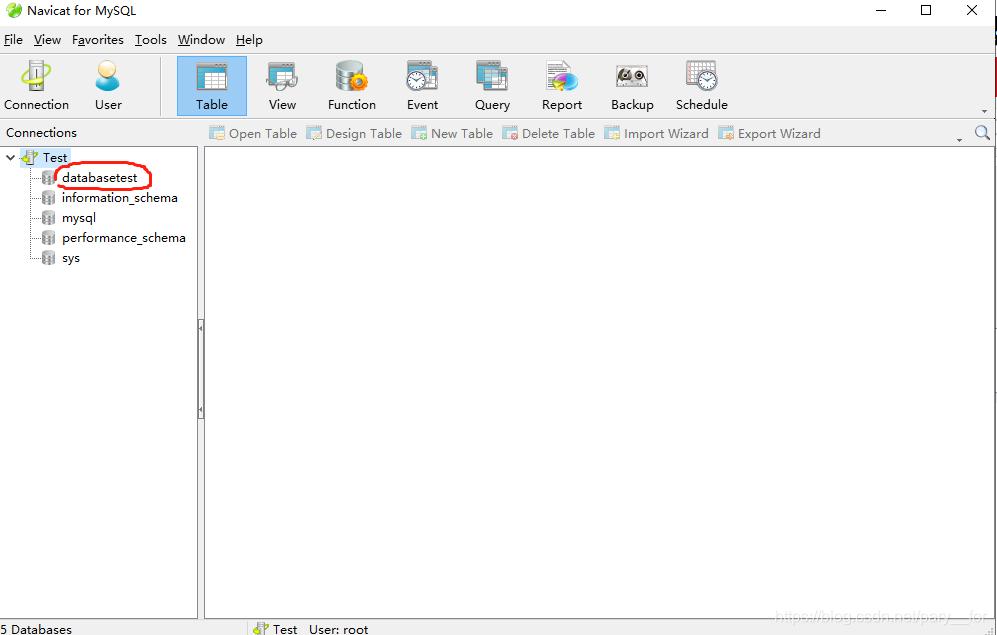997x635 pixels.
Task: Open the Backup toolbar icon
Action: point(632,85)
